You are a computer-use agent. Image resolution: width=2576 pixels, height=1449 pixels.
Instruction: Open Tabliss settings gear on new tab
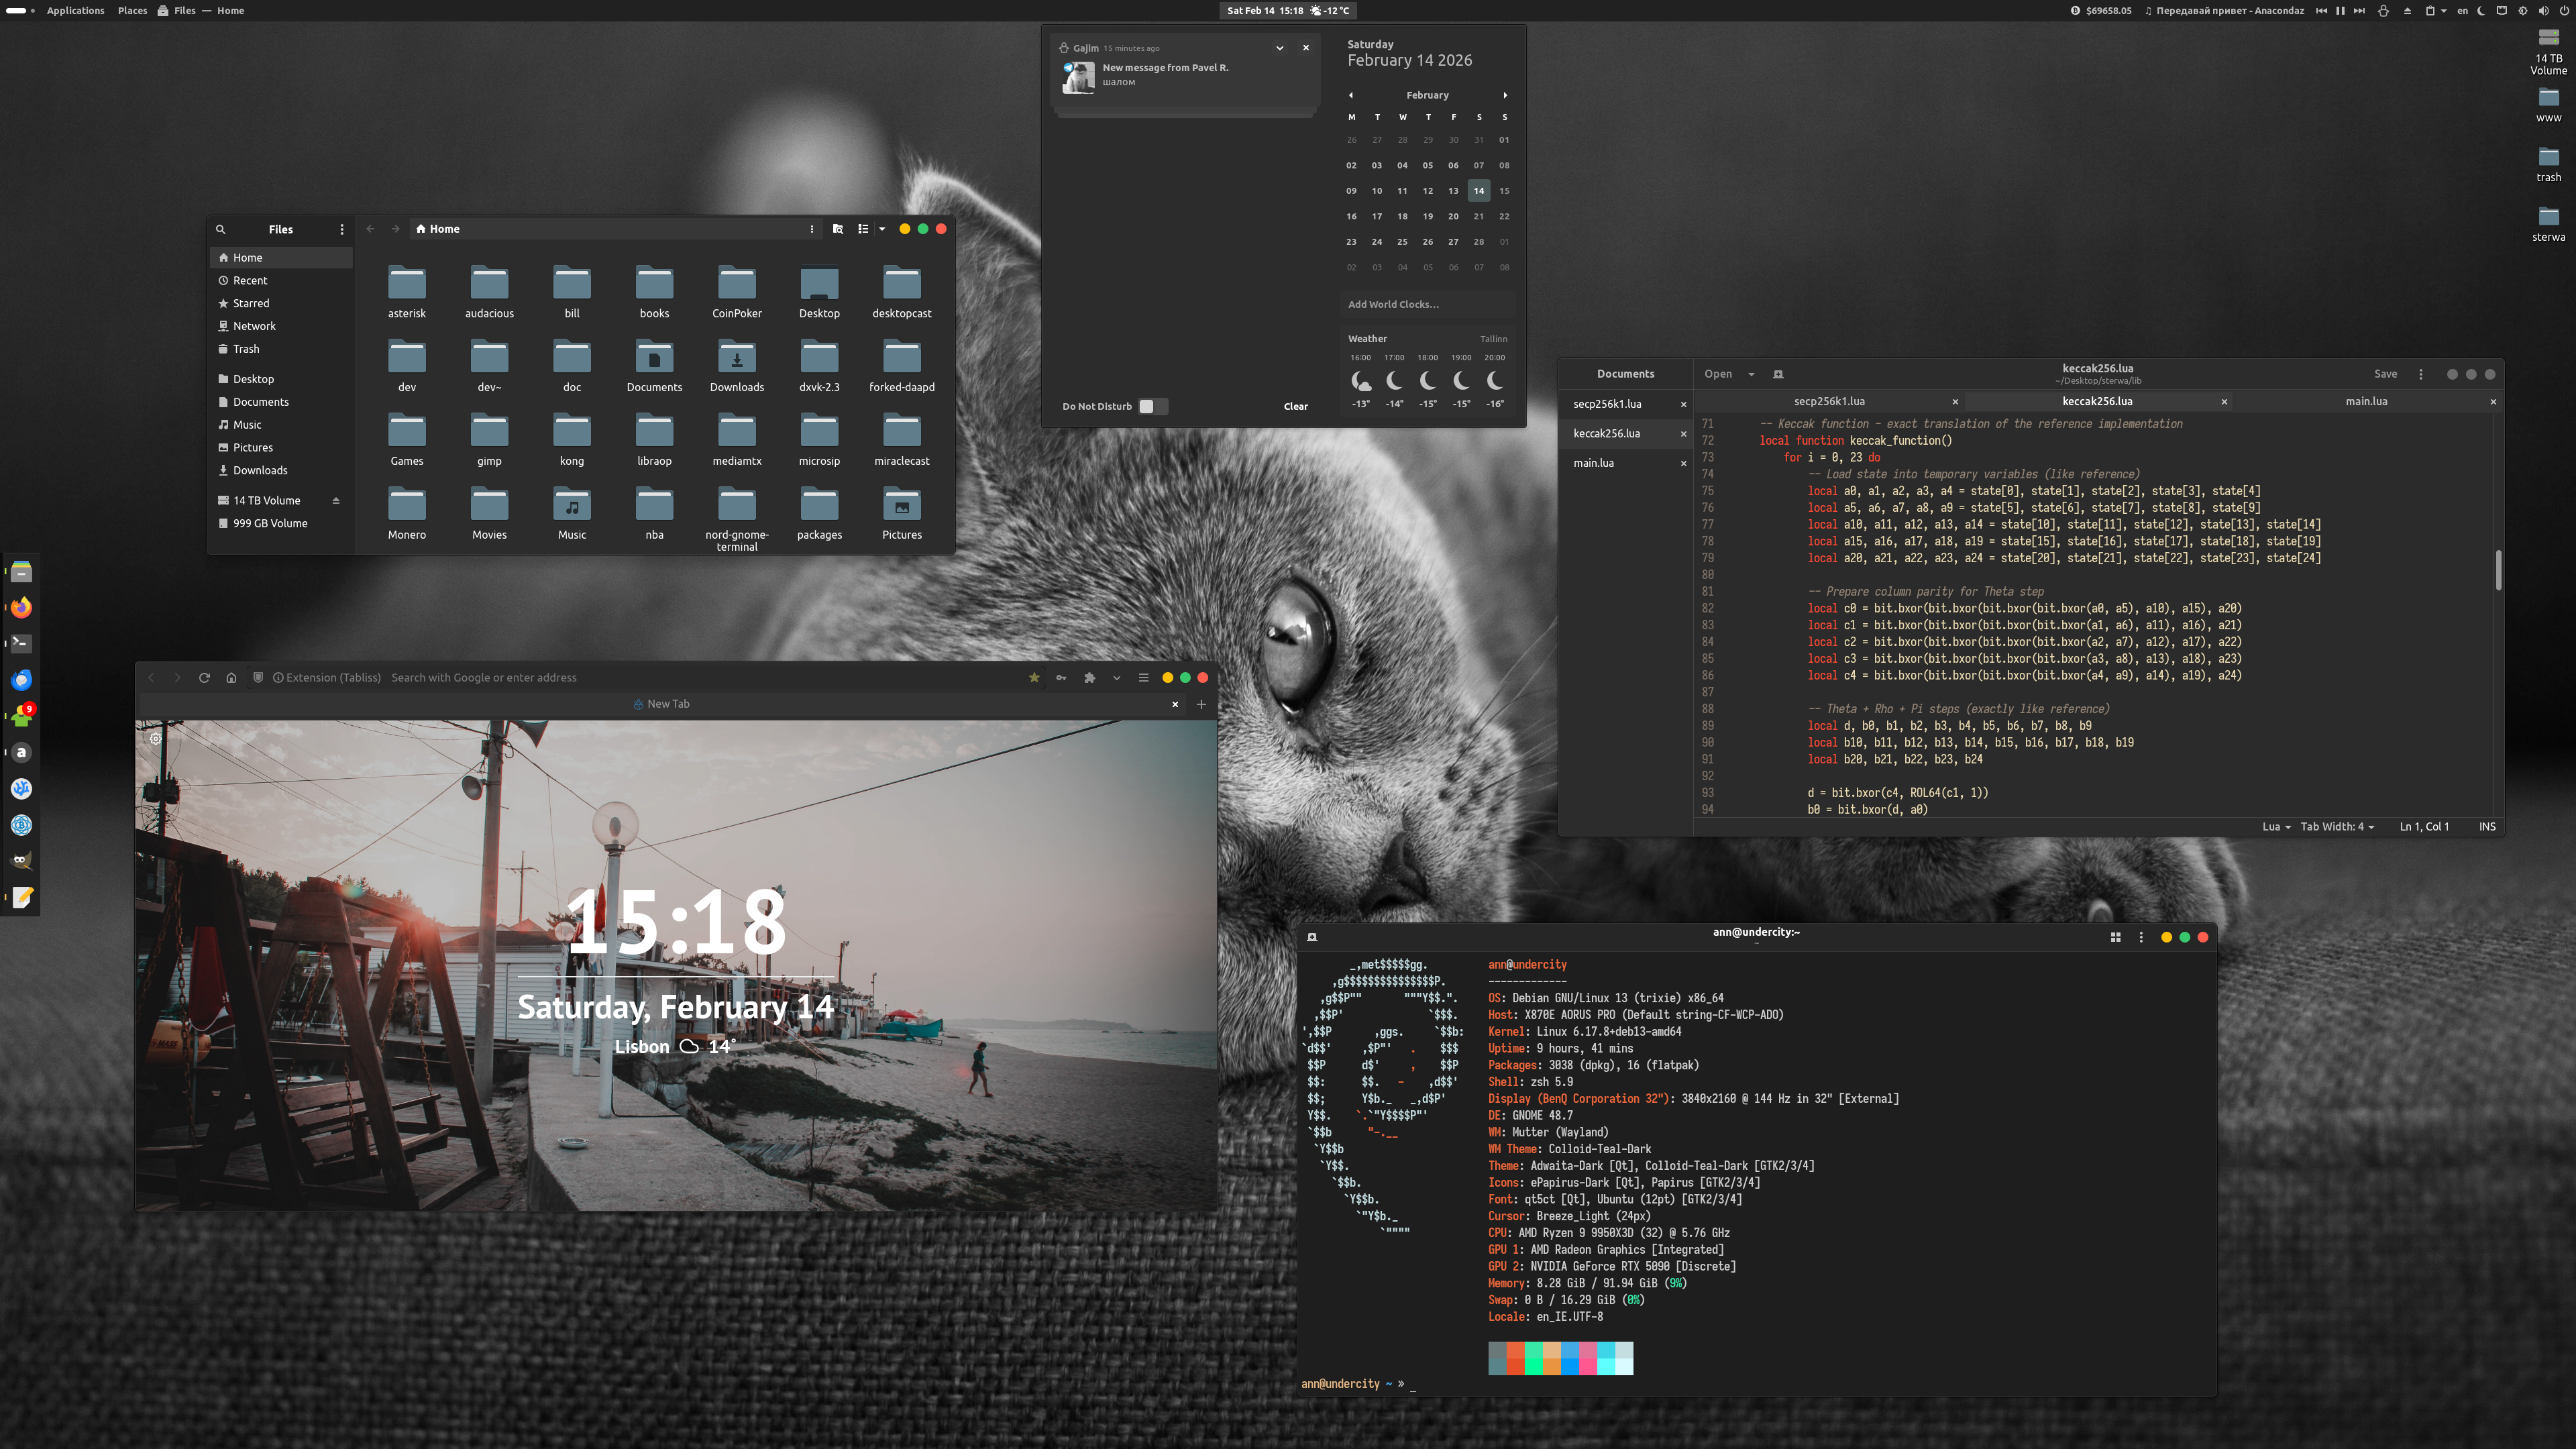(156, 738)
